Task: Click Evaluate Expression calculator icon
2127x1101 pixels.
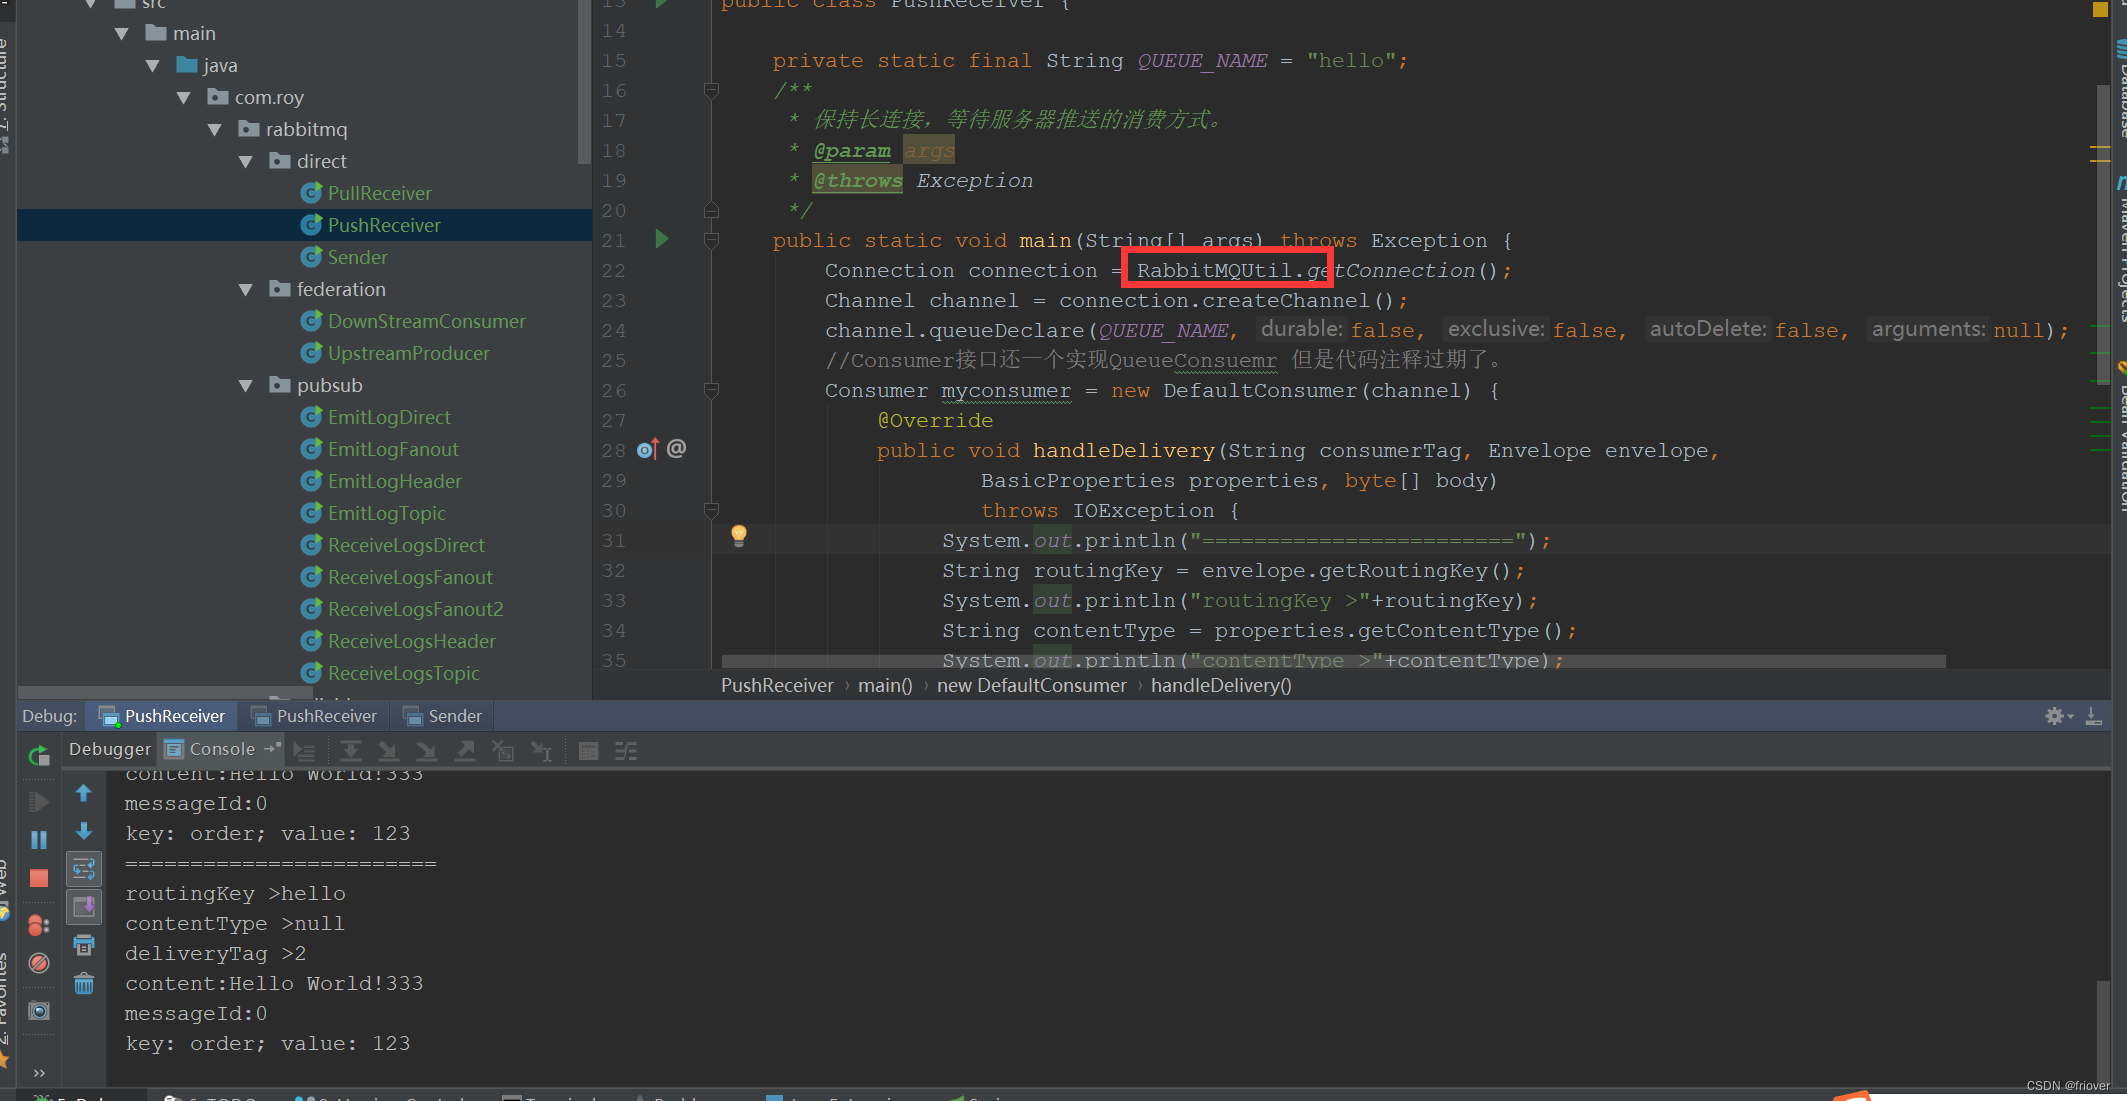Action: (589, 751)
